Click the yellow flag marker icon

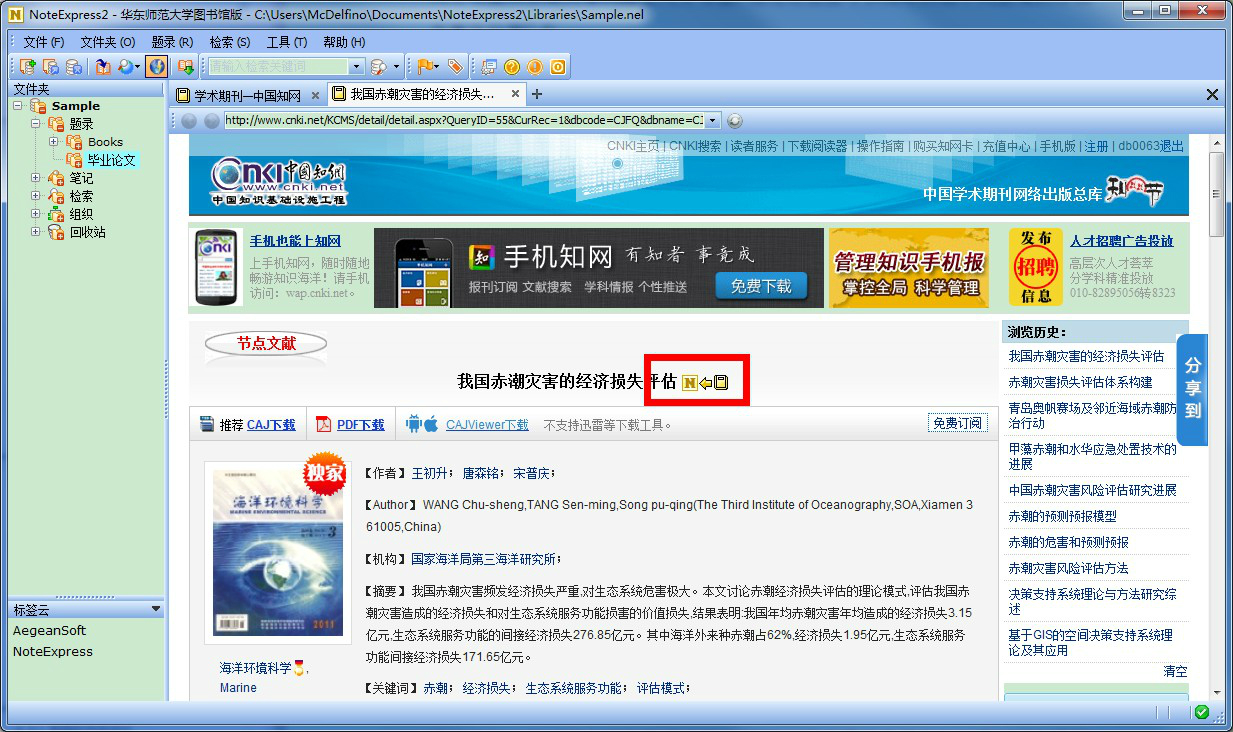tap(425, 67)
